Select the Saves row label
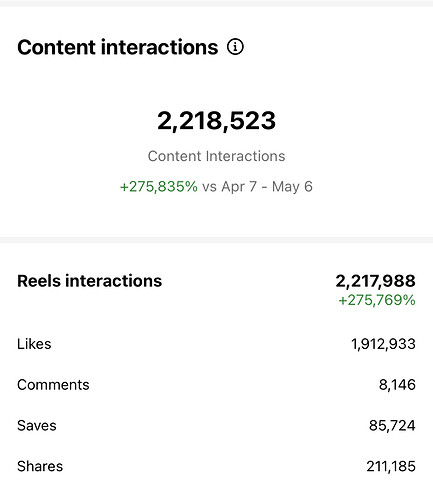 click(x=37, y=426)
